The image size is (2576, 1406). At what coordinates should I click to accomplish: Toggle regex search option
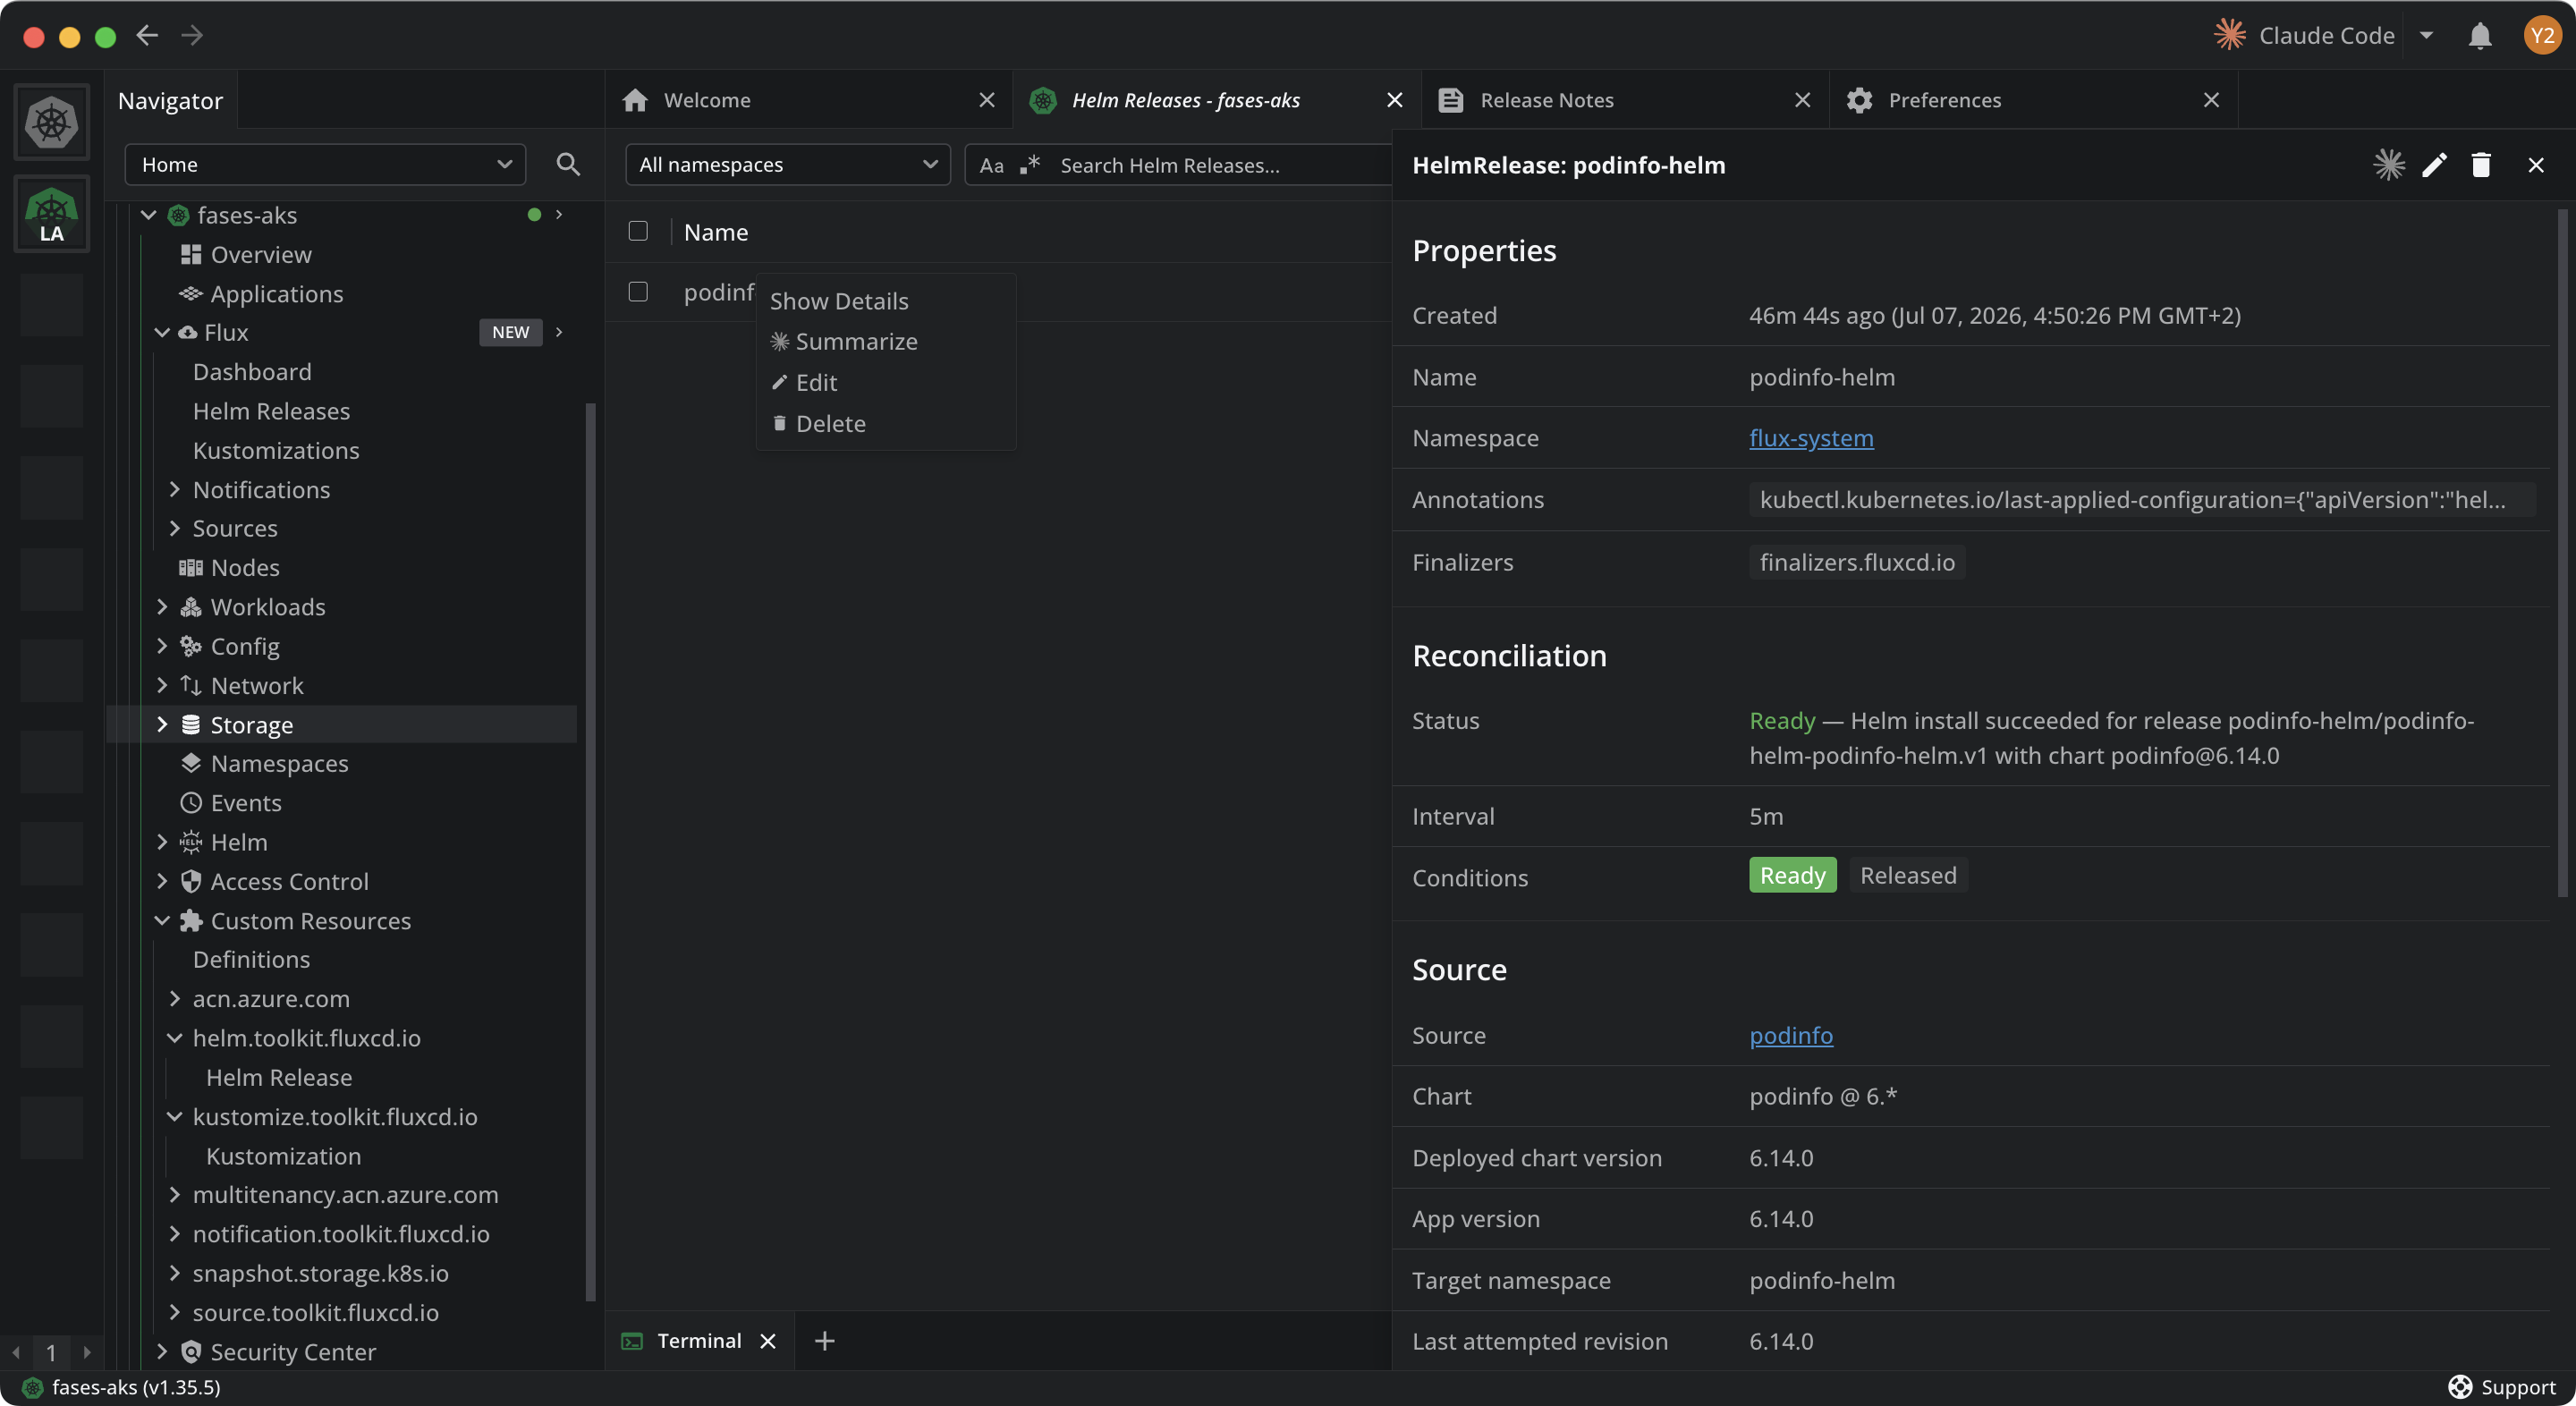[x=1030, y=165]
